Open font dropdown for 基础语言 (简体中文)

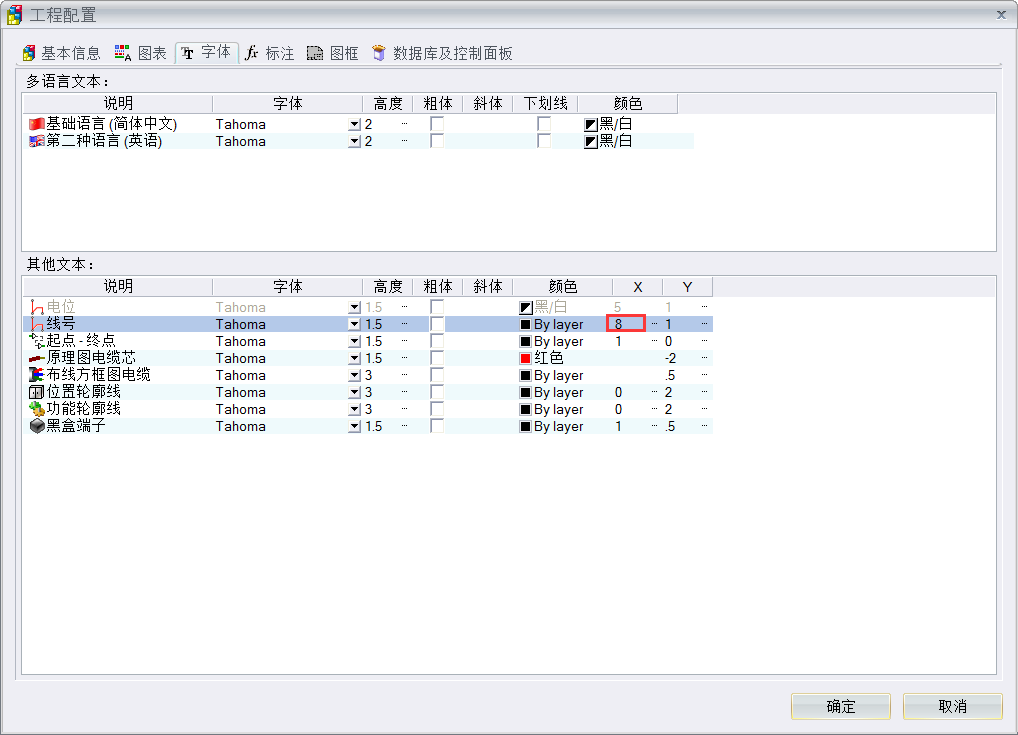tap(354, 124)
